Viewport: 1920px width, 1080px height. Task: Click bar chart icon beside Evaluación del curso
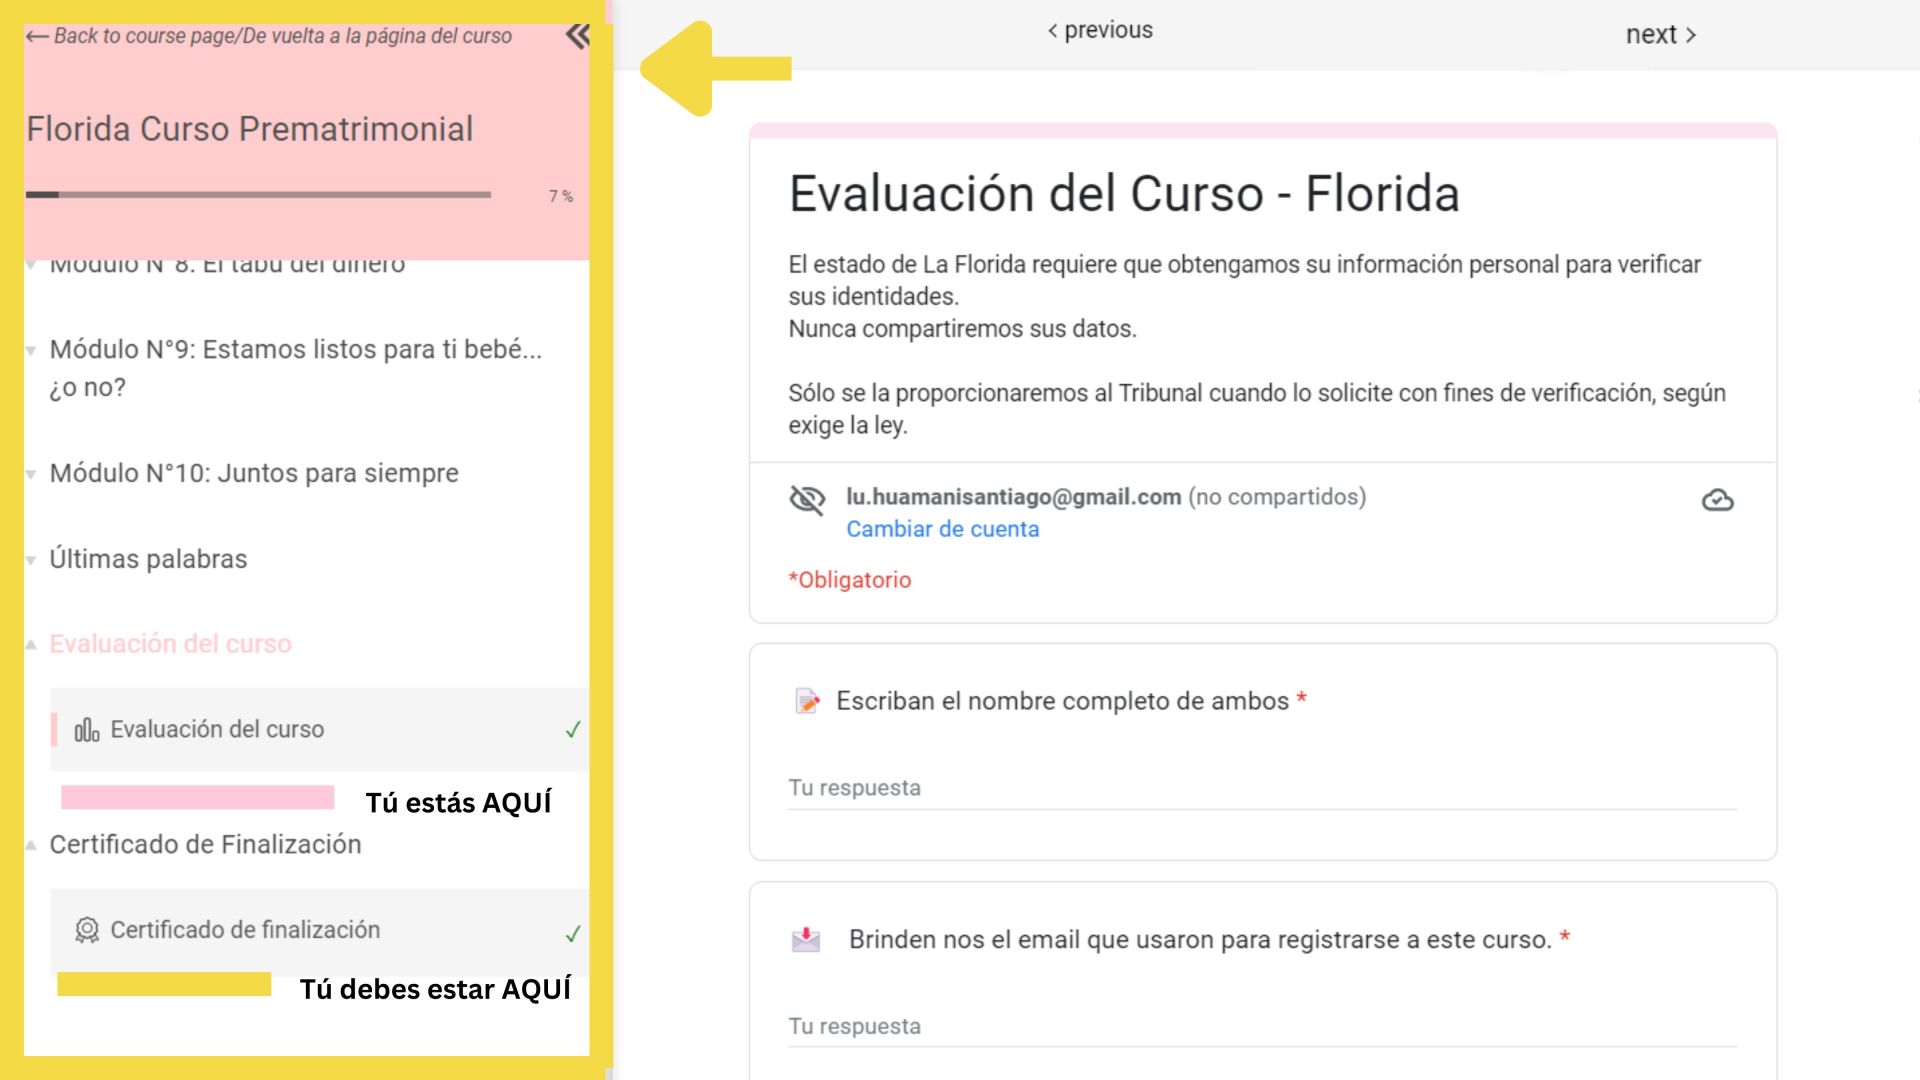point(87,730)
